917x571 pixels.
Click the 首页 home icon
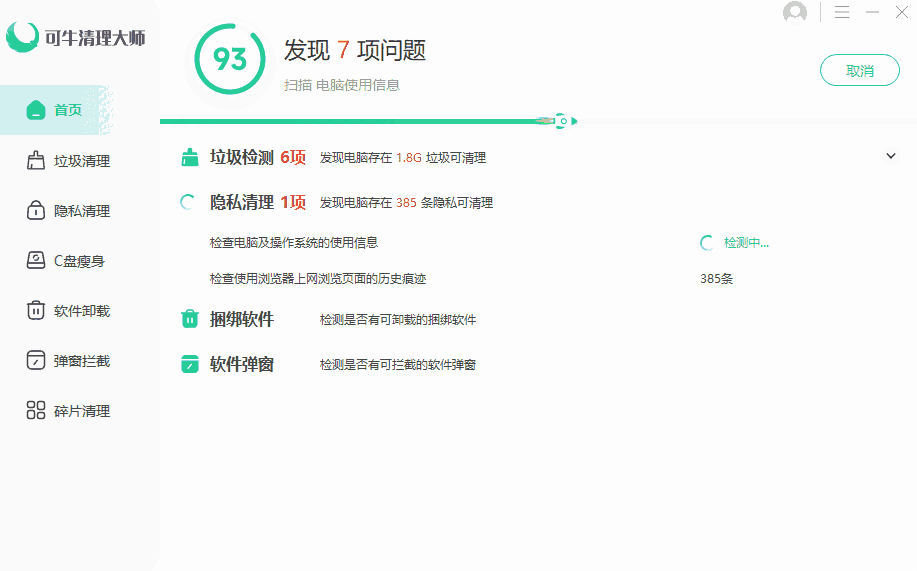tap(36, 109)
